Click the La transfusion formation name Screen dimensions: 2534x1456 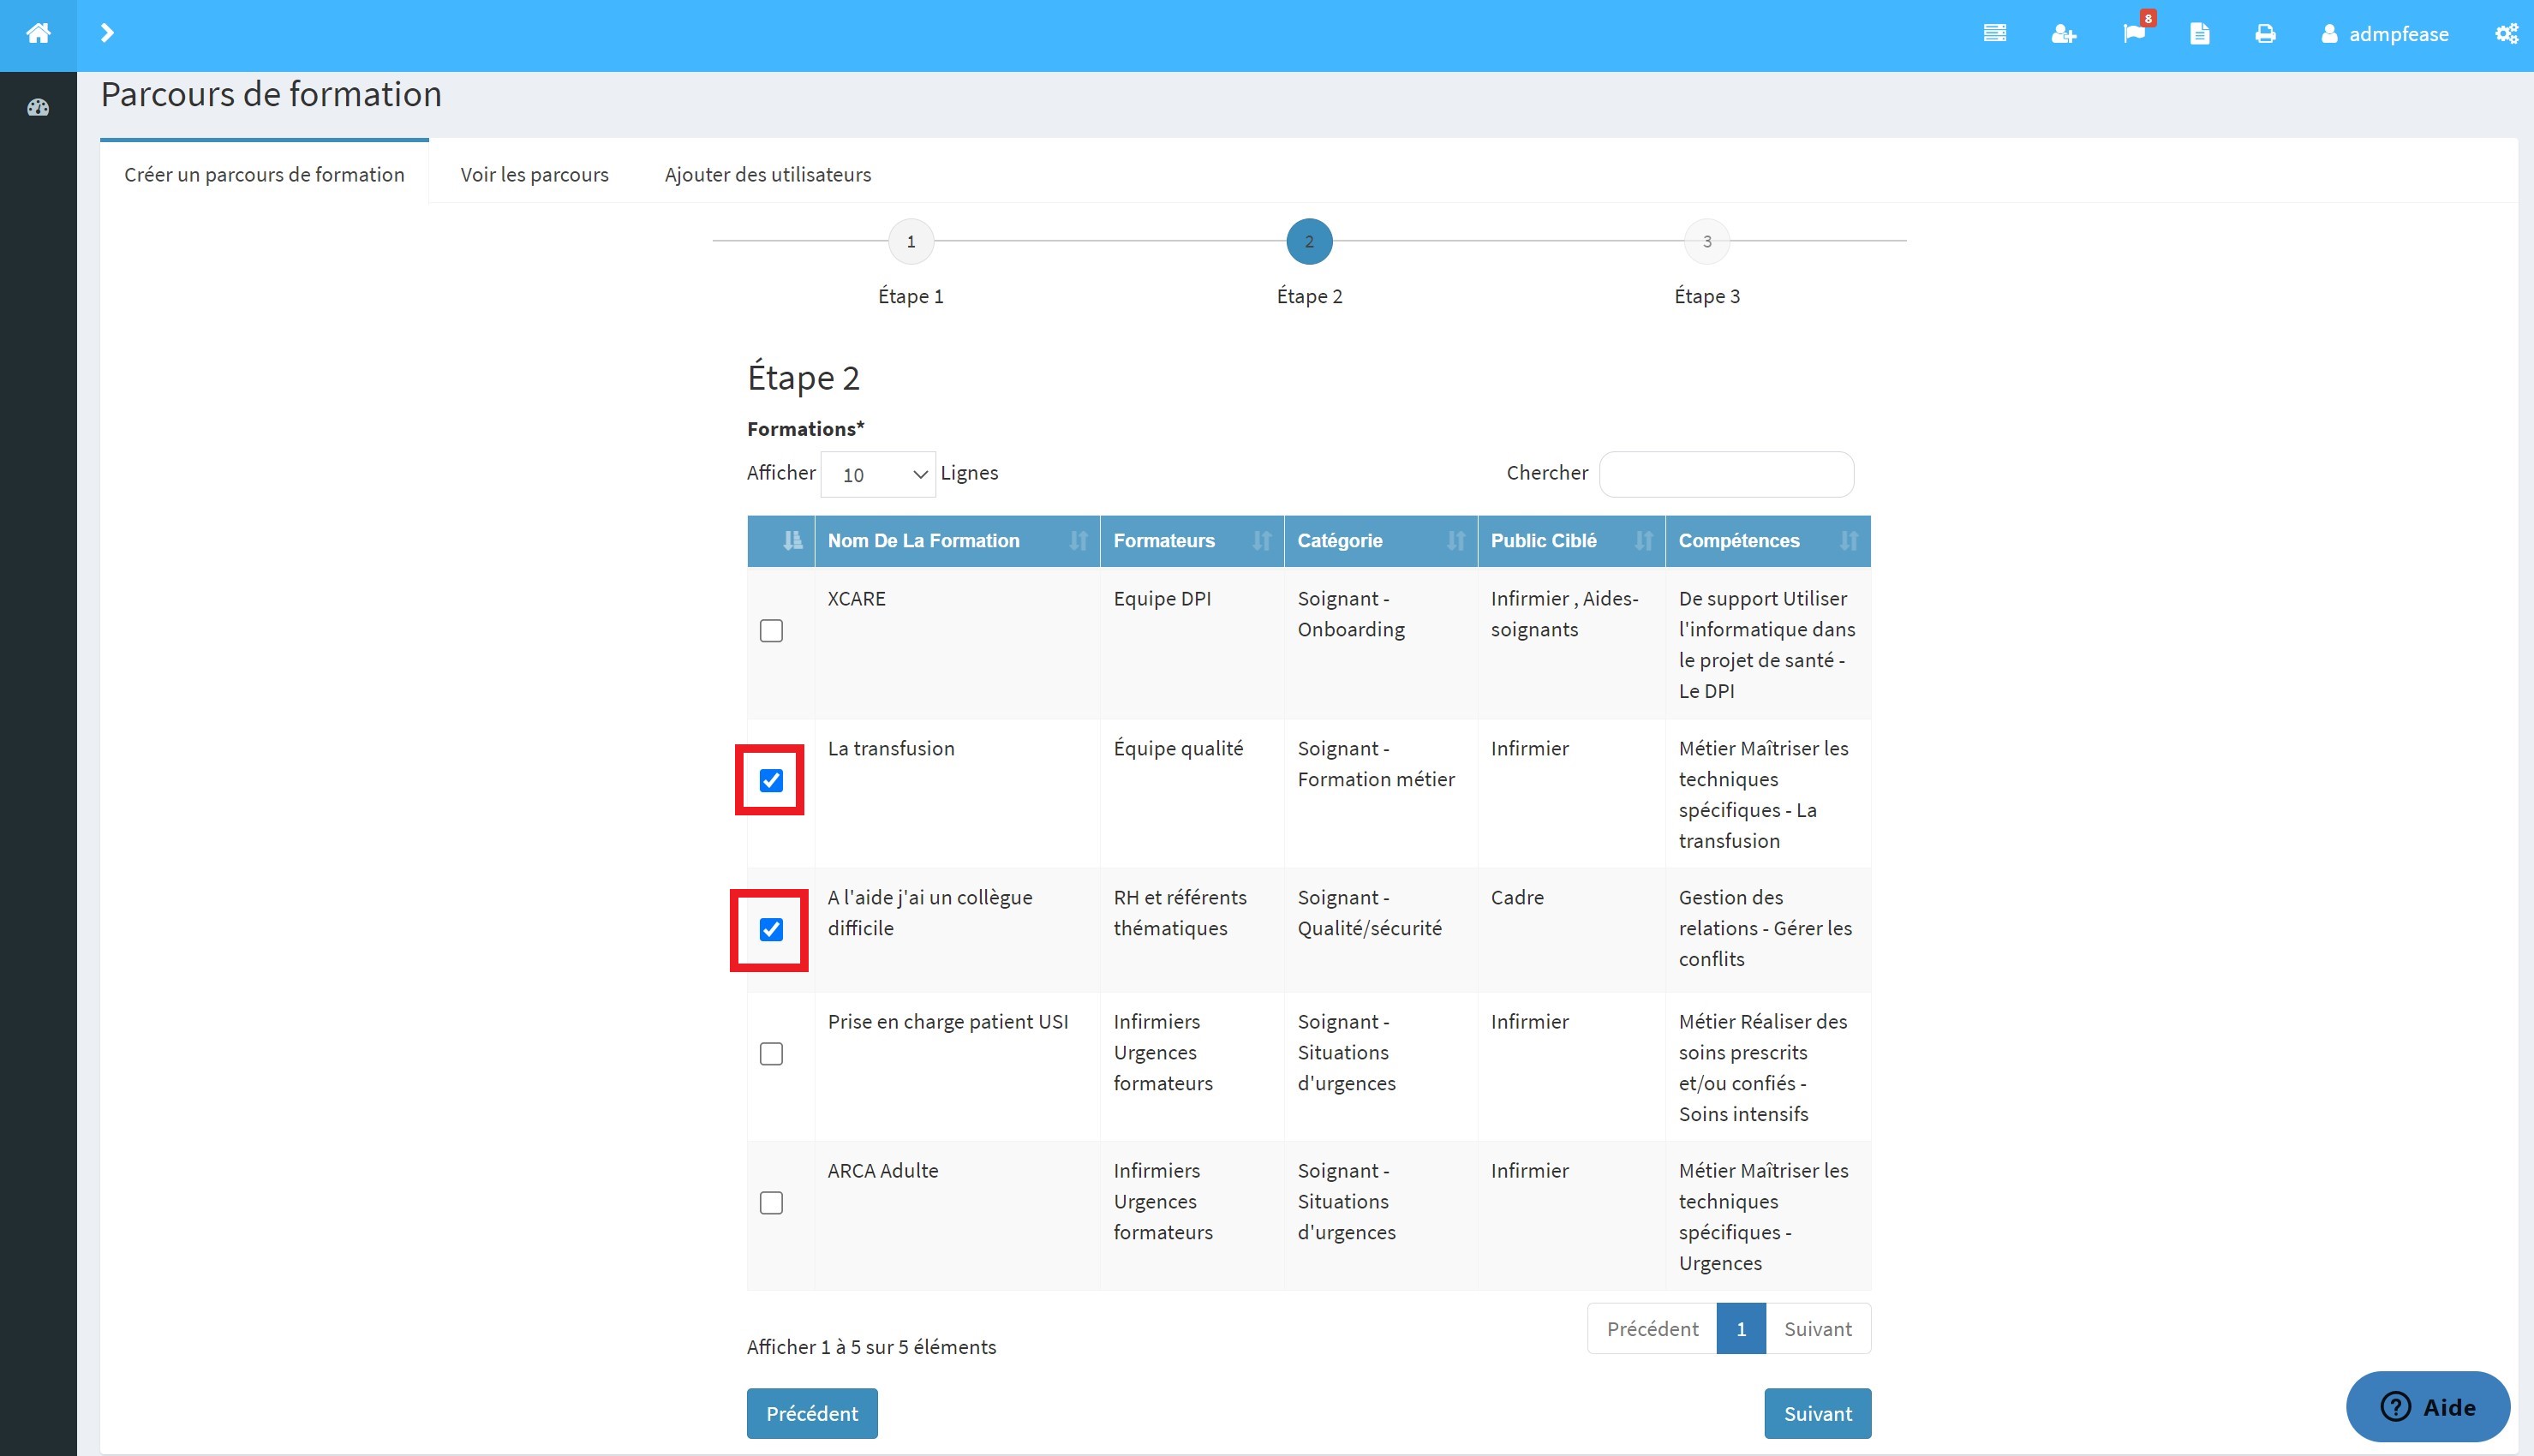[891, 749]
